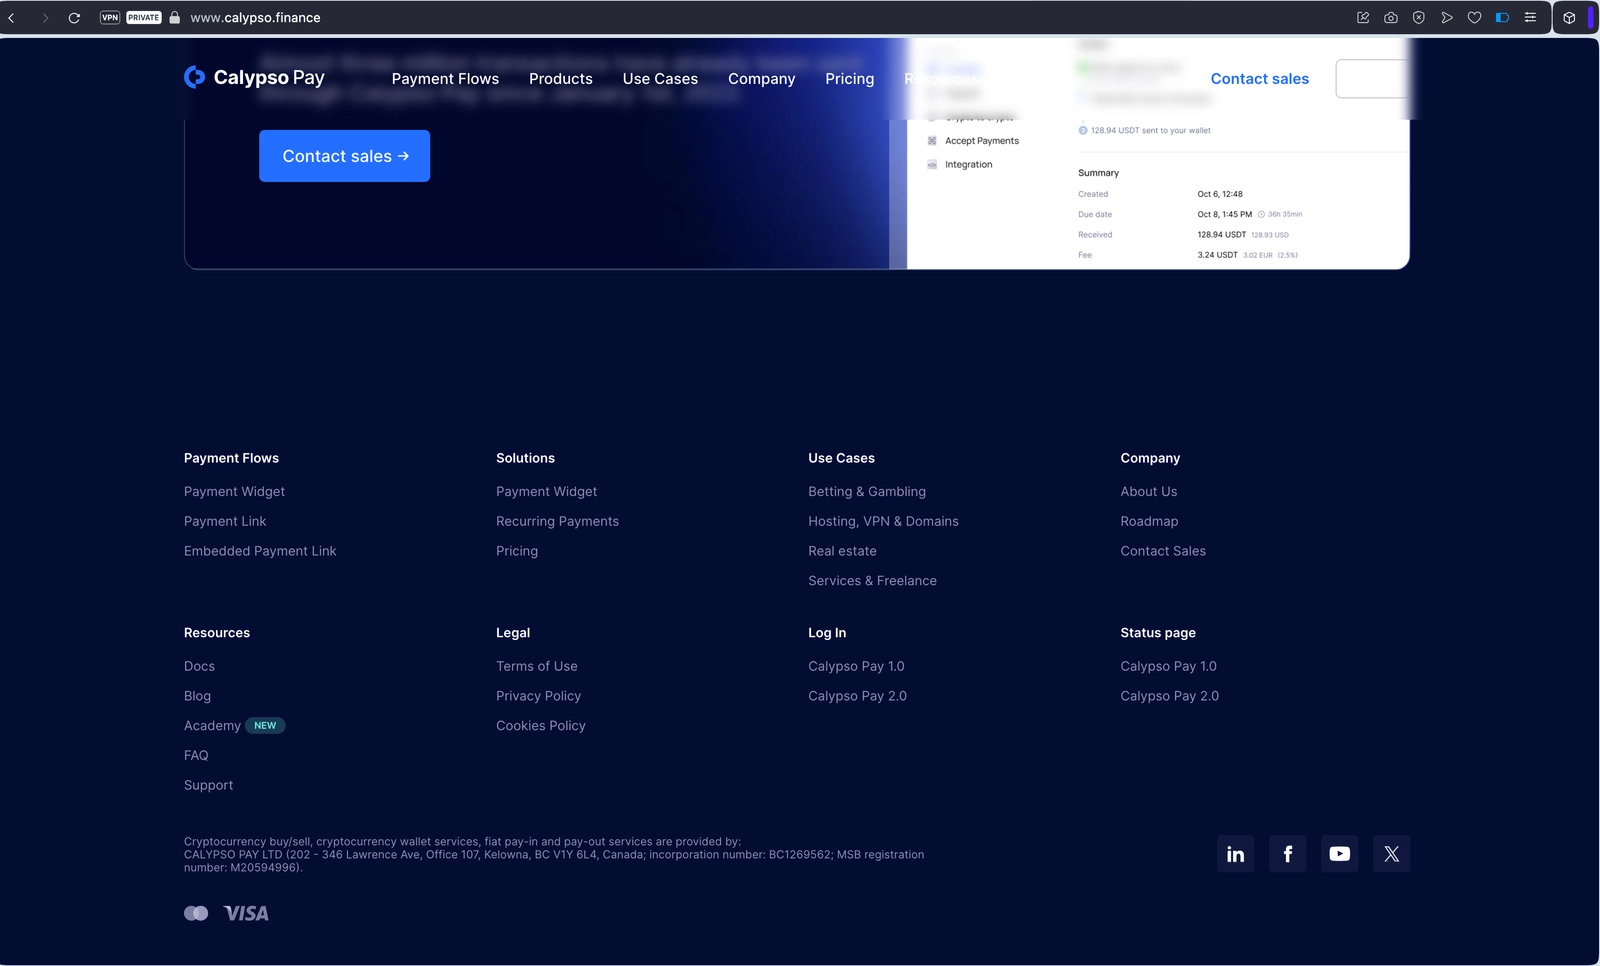The width and height of the screenshot is (1600, 966).
Task: Click the heart bookmark icon
Action: click(x=1474, y=18)
